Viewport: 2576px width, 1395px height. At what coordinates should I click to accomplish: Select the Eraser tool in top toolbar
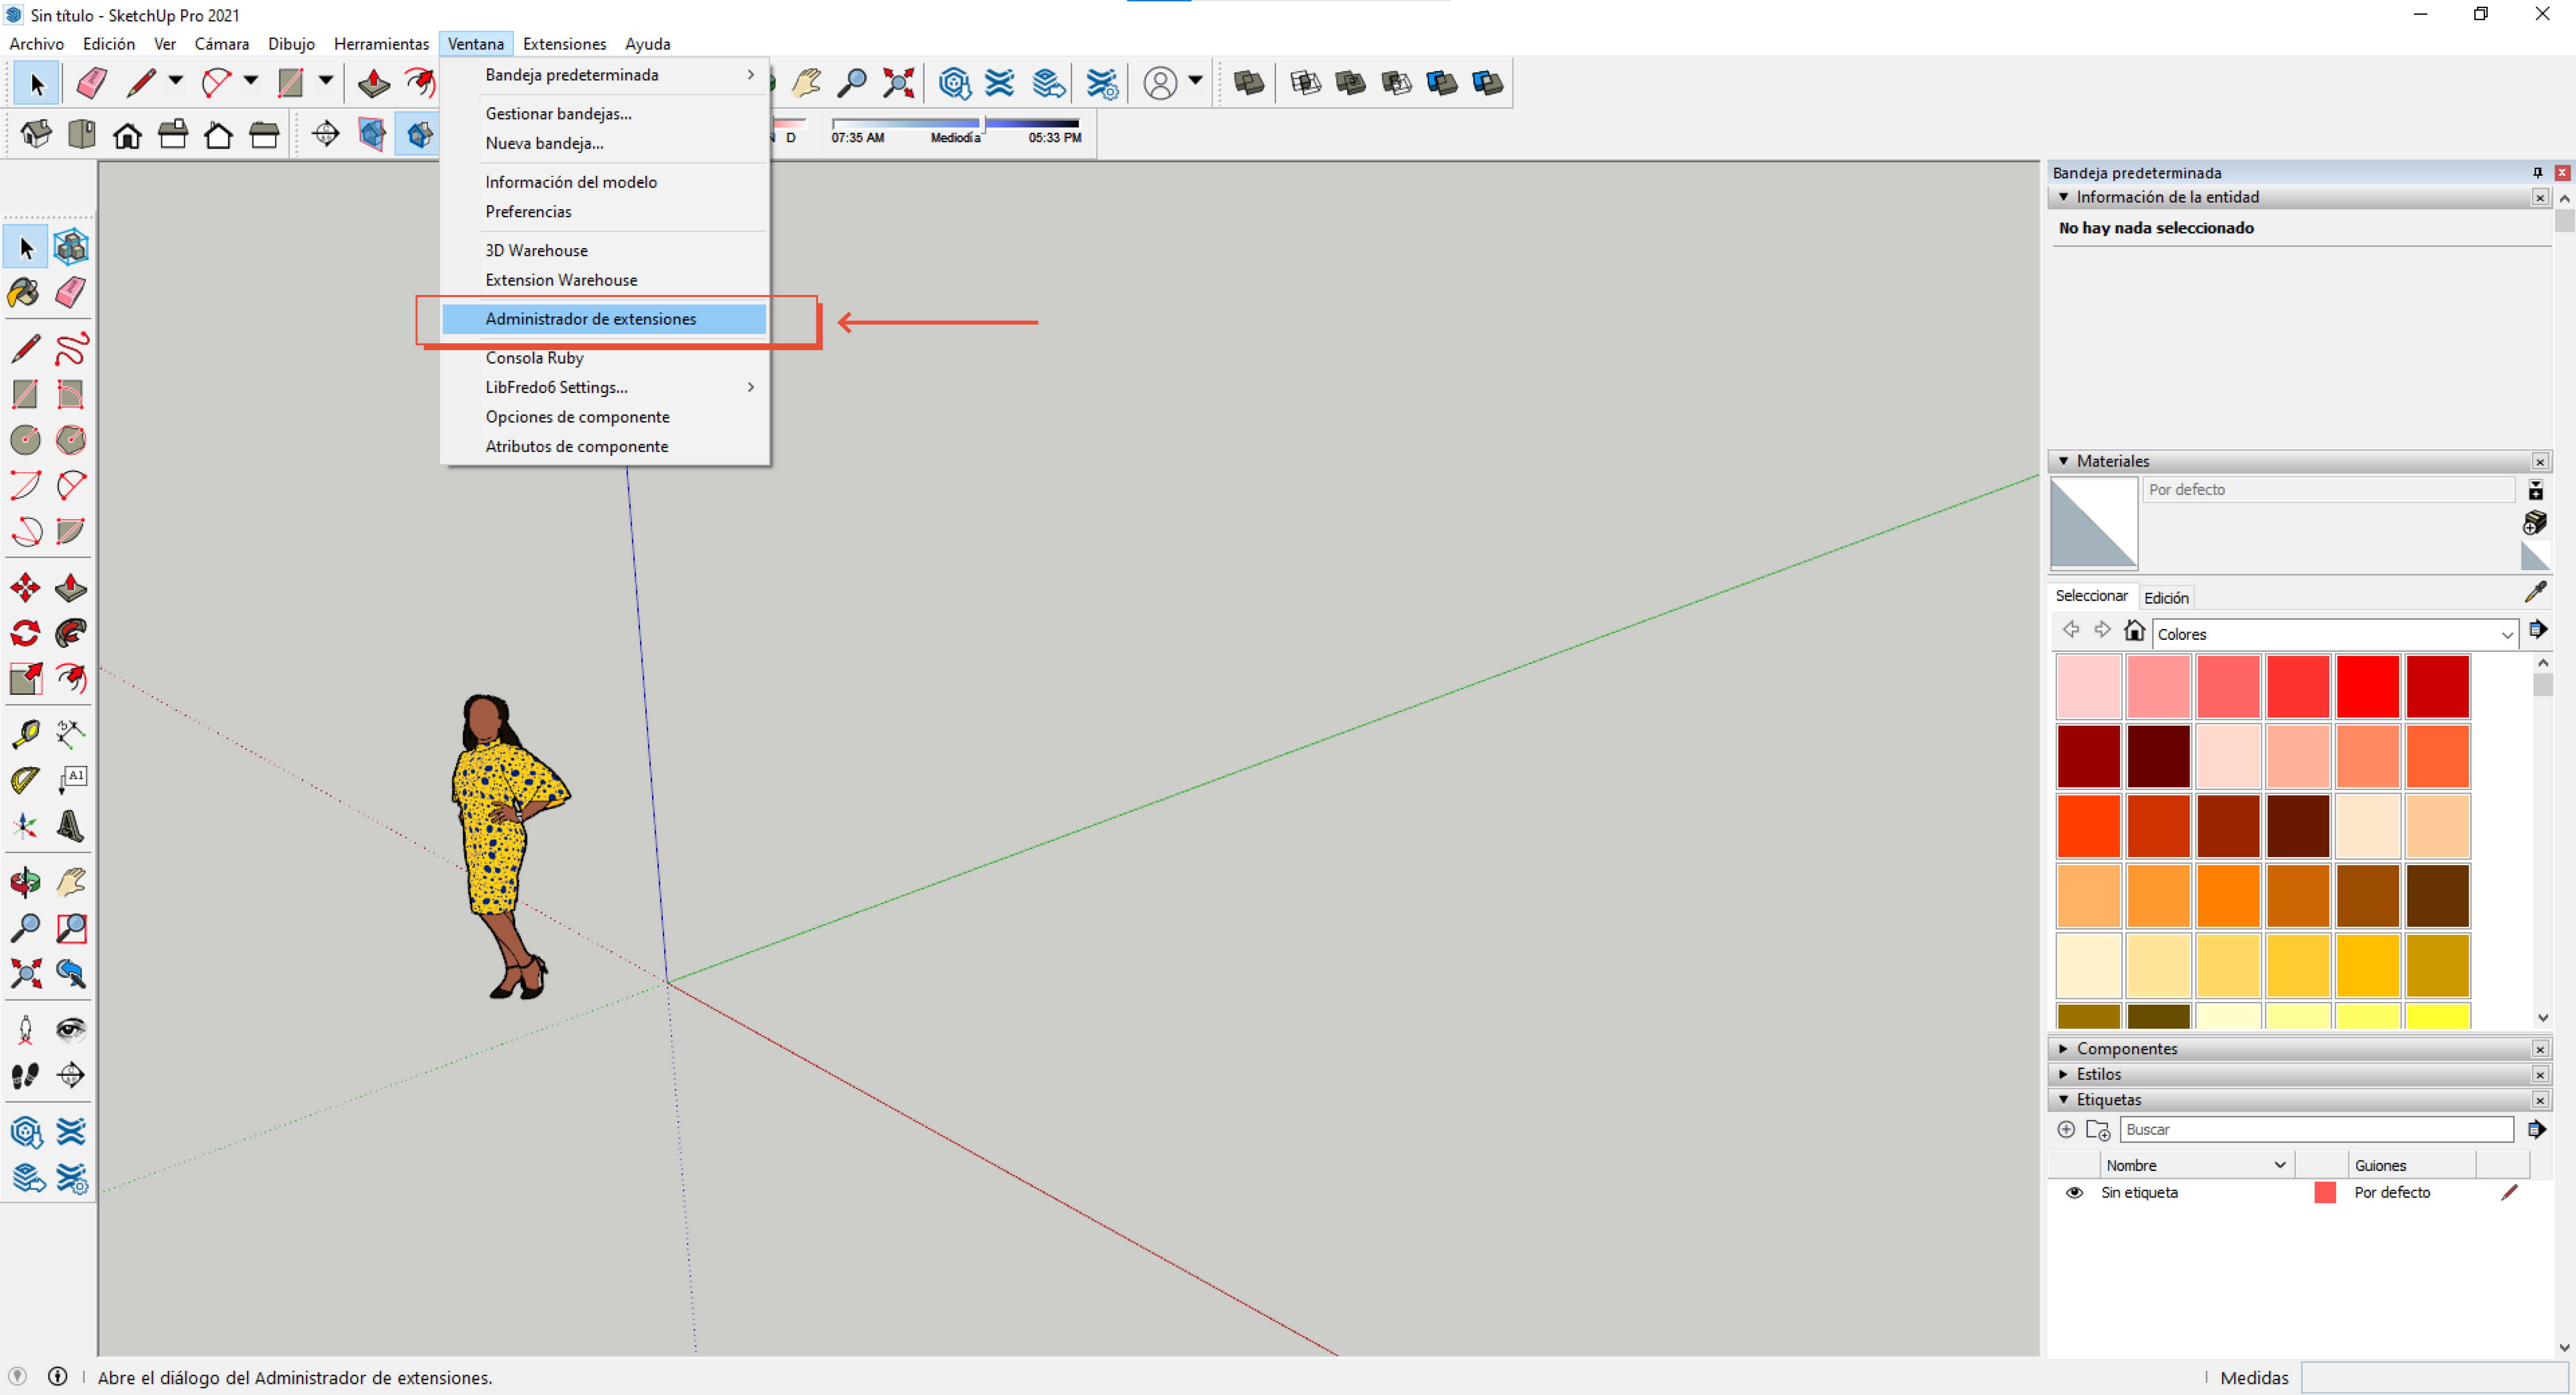(91, 83)
